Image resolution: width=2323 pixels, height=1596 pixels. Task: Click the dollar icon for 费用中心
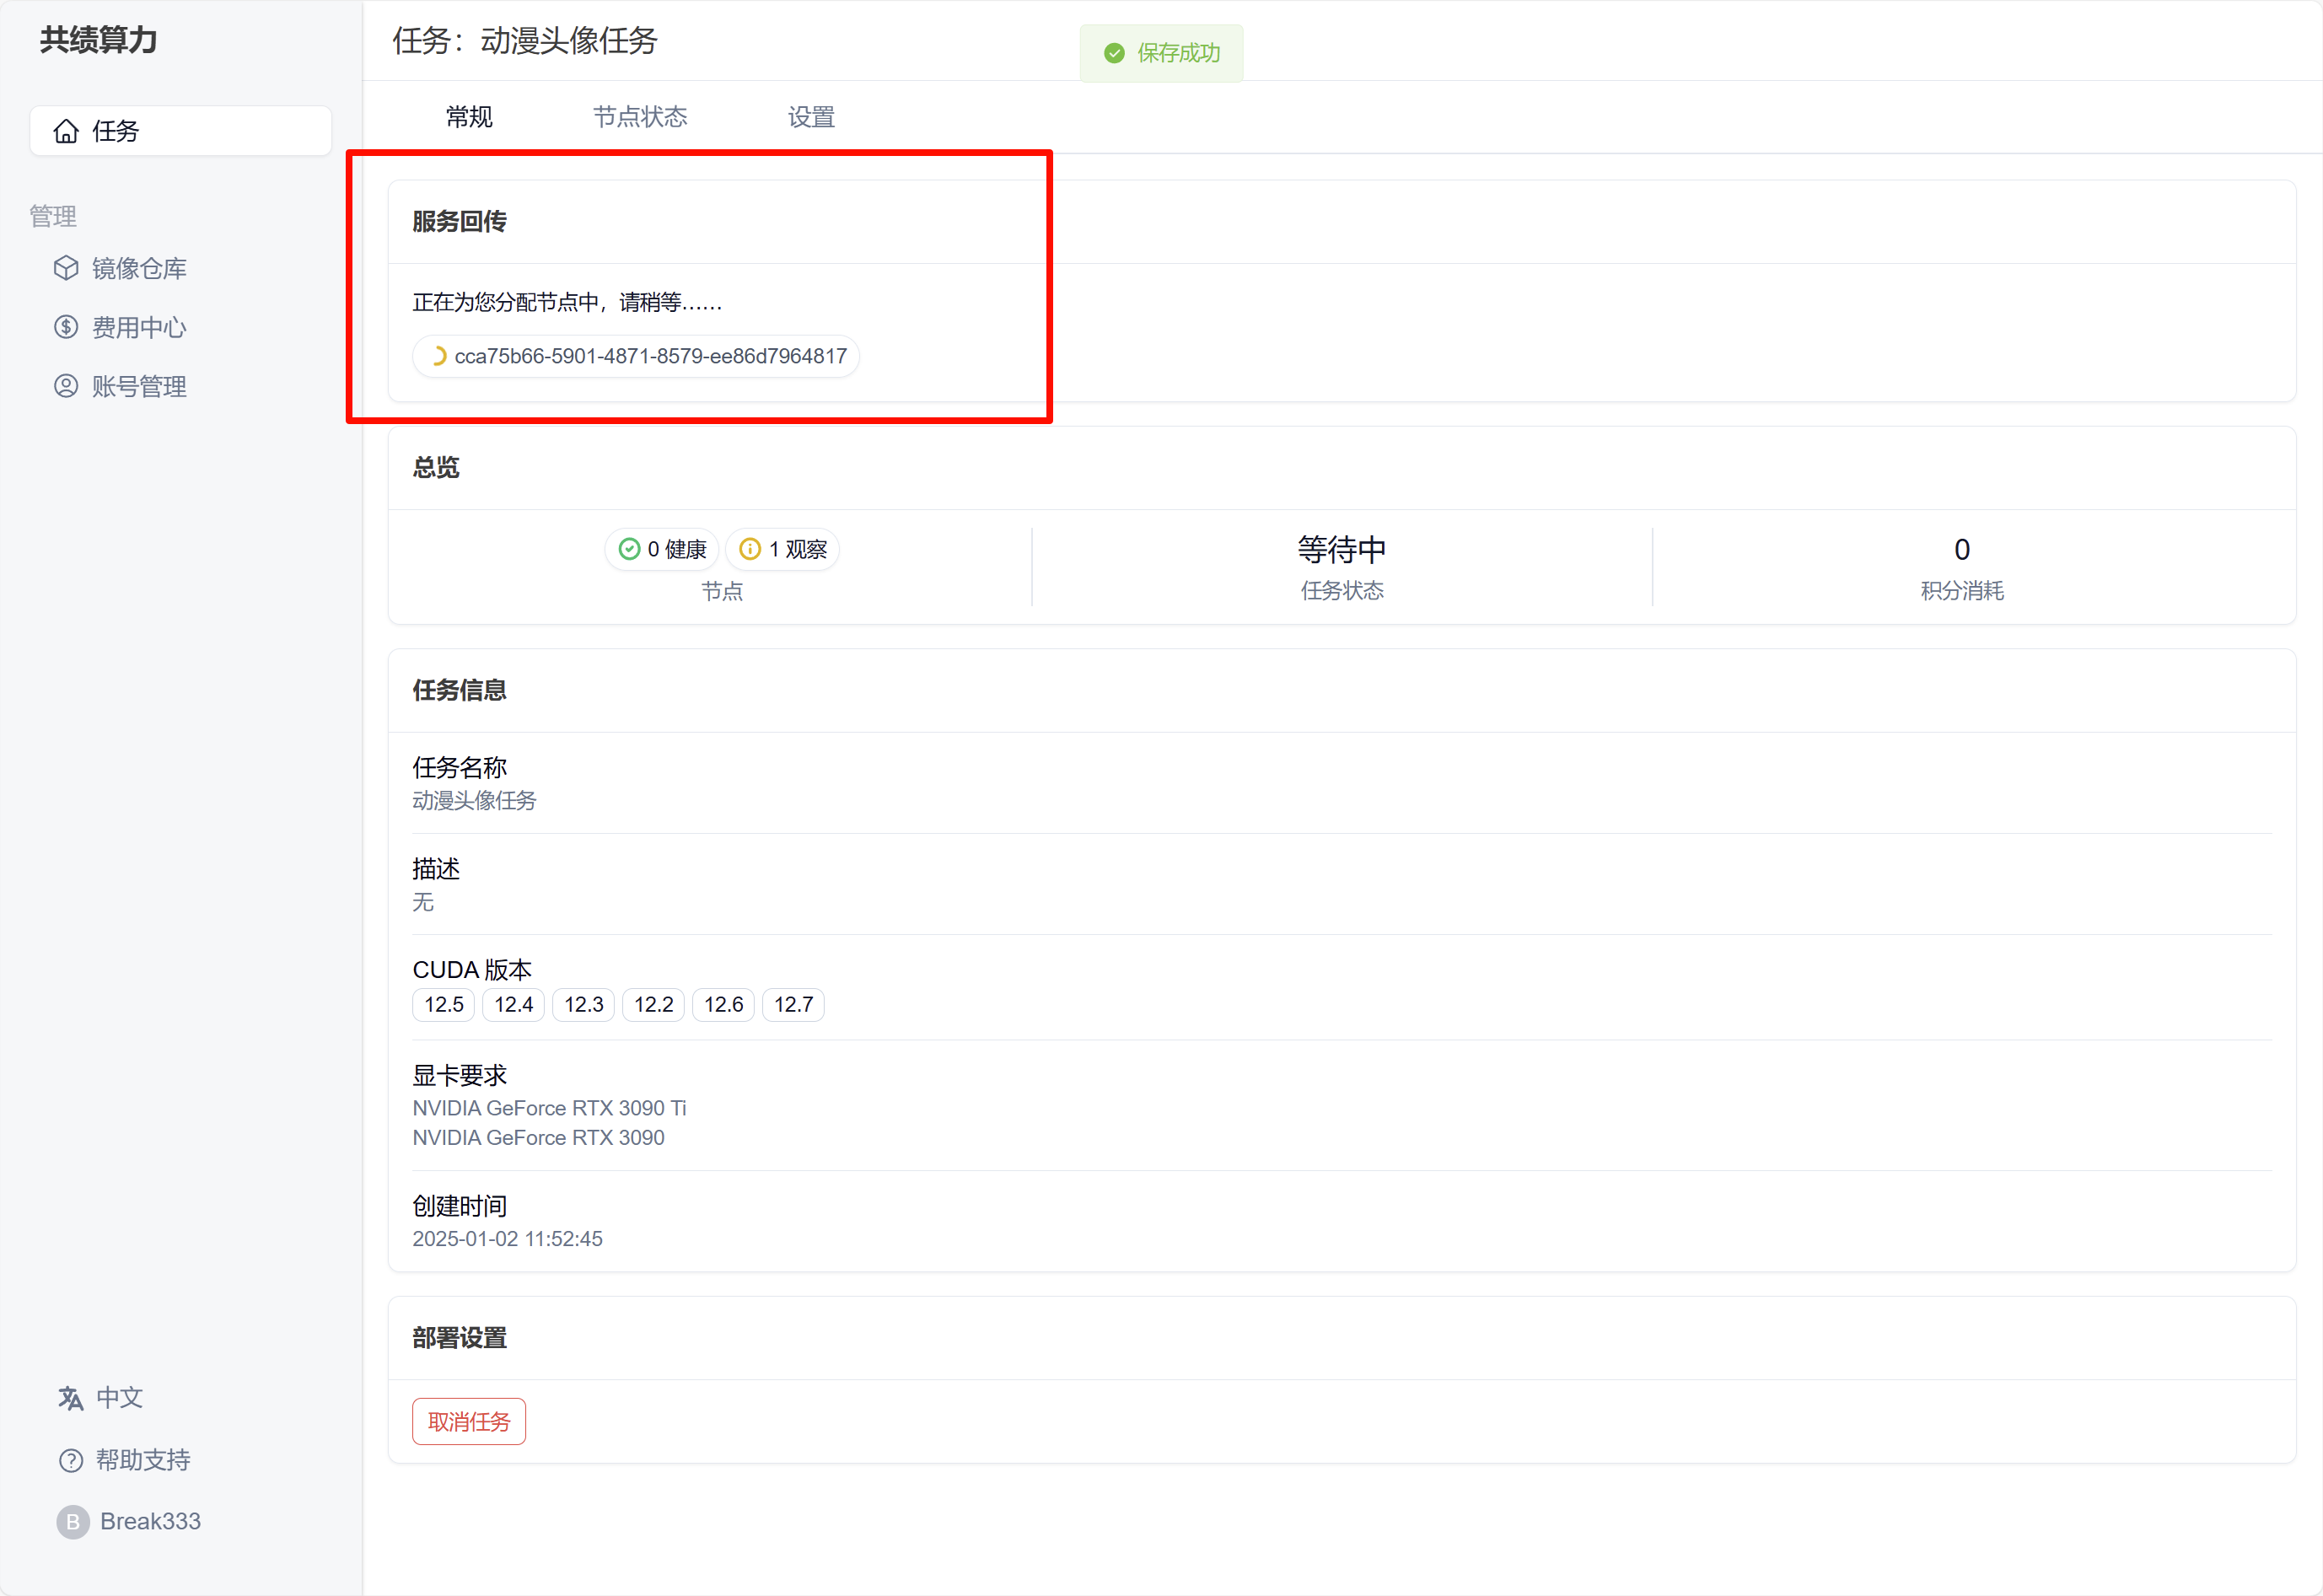[x=66, y=327]
